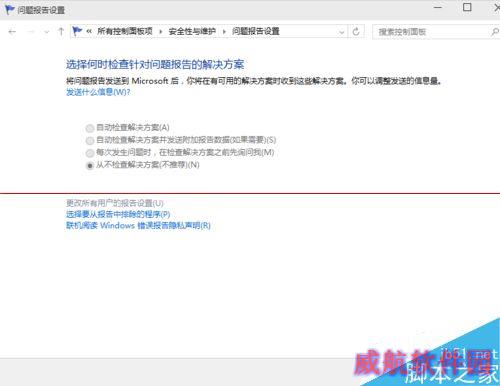The height and width of the screenshot is (386, 500).
Task: Expand the address bar history chevron
Action: click(341, 32)
